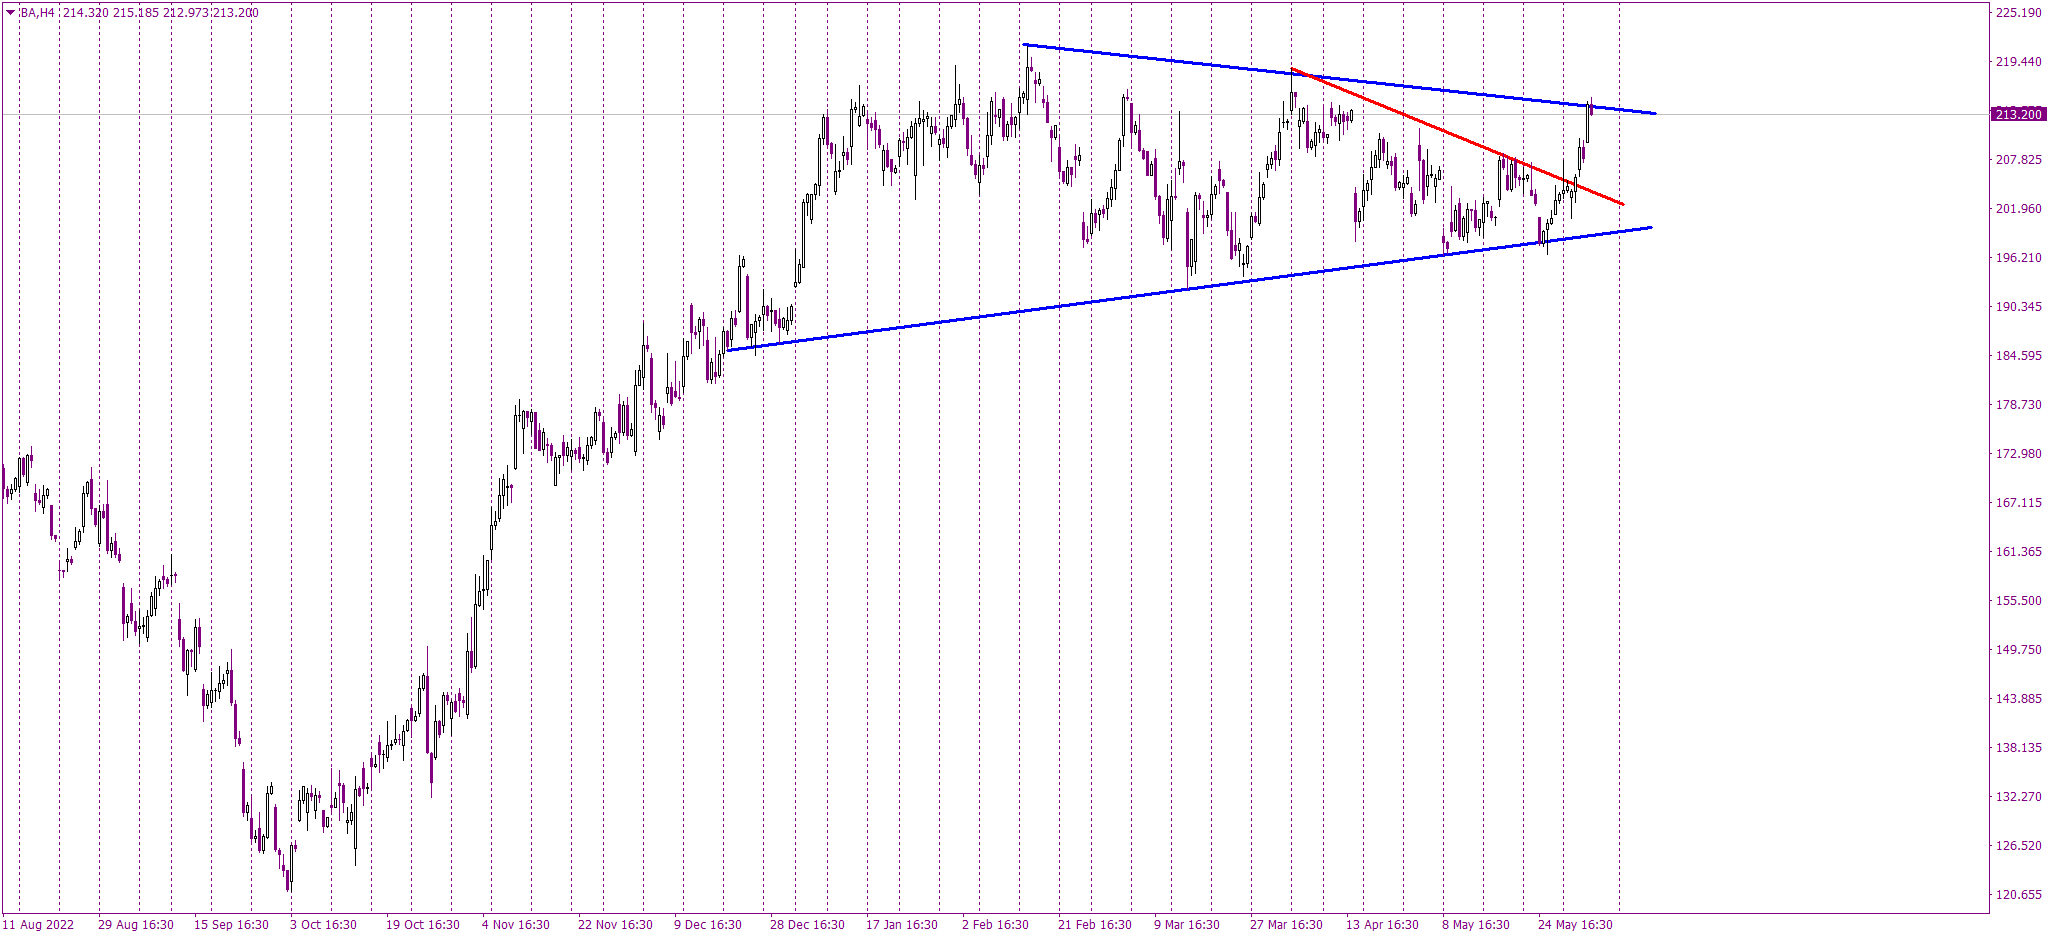
Task: Click the BA,H4 symbol label
Action: click(x=38, y=13)
